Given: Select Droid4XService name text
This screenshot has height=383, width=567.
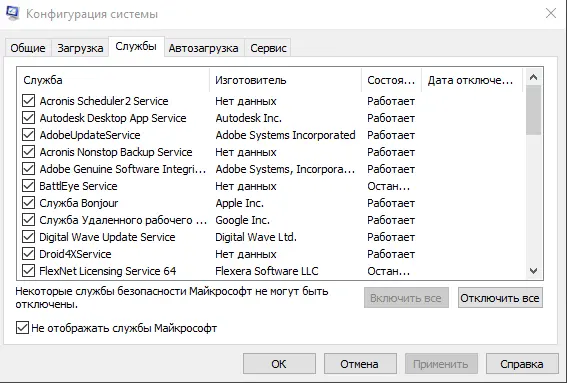Looking at the screenshot, I should click(x=75, y=254).
